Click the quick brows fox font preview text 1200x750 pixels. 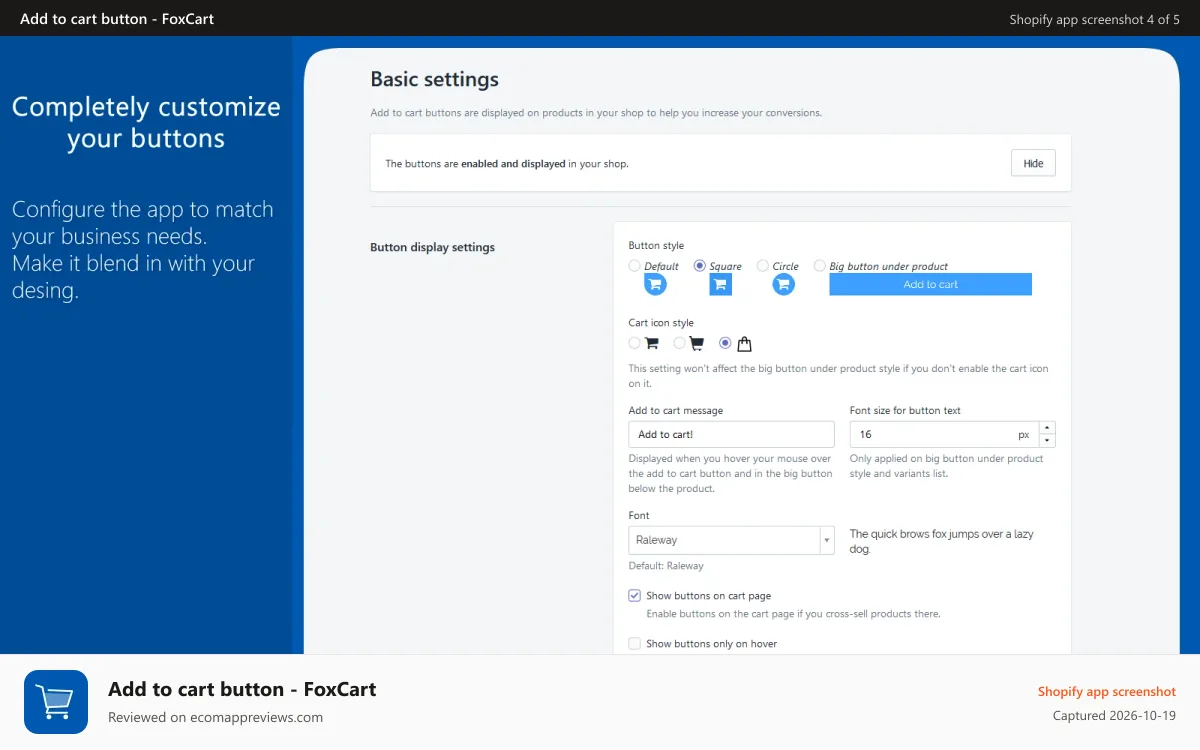(941, 541)
